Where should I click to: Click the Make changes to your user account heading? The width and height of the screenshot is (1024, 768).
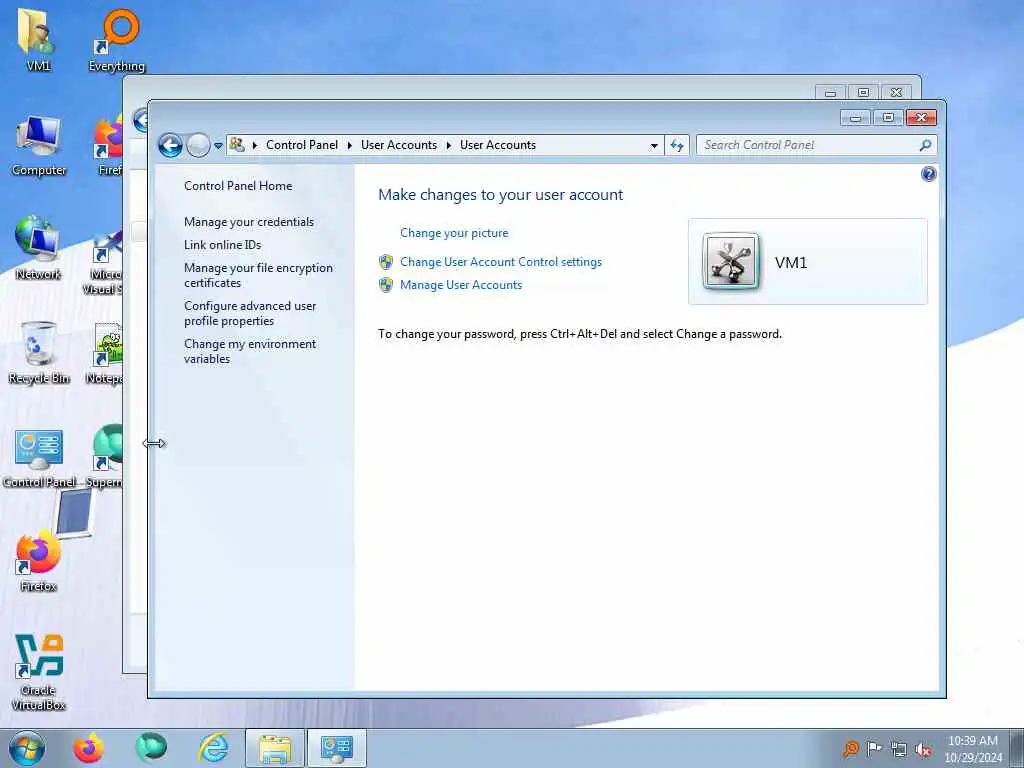click(x=500, y=195)
